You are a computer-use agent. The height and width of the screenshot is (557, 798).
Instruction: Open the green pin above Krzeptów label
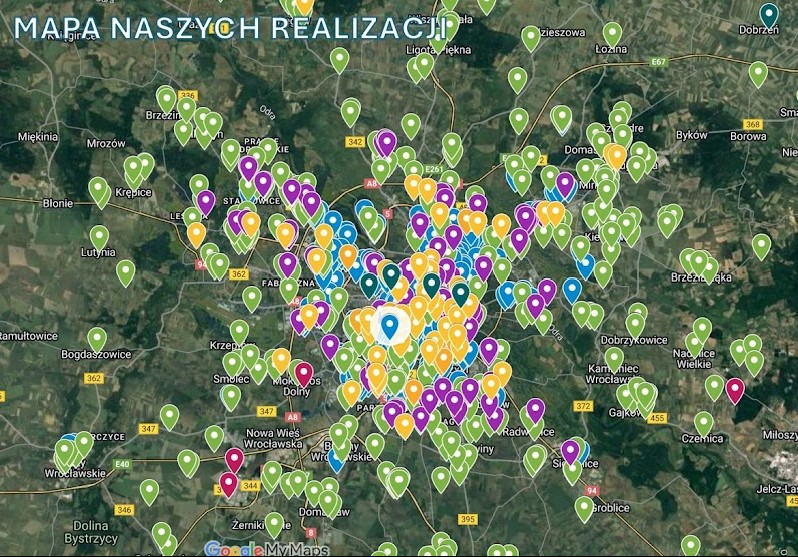(x=239, y=332)
